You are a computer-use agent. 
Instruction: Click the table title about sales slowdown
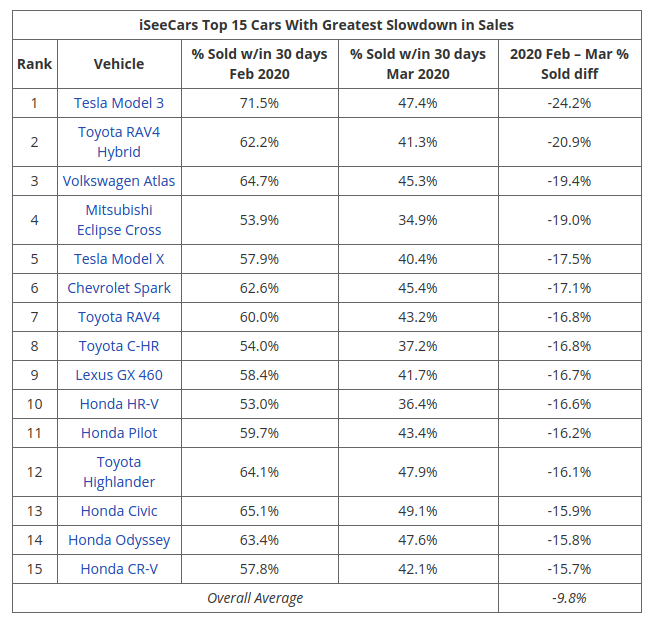coord(327,24)
